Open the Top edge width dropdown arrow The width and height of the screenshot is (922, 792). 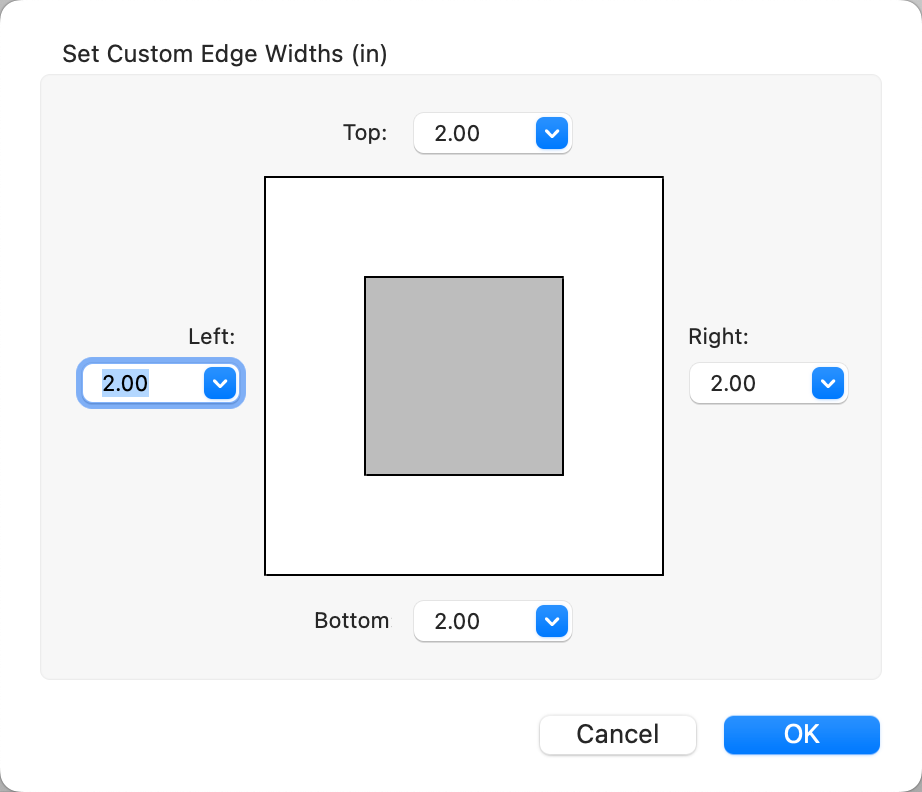(x=552, y=133)
